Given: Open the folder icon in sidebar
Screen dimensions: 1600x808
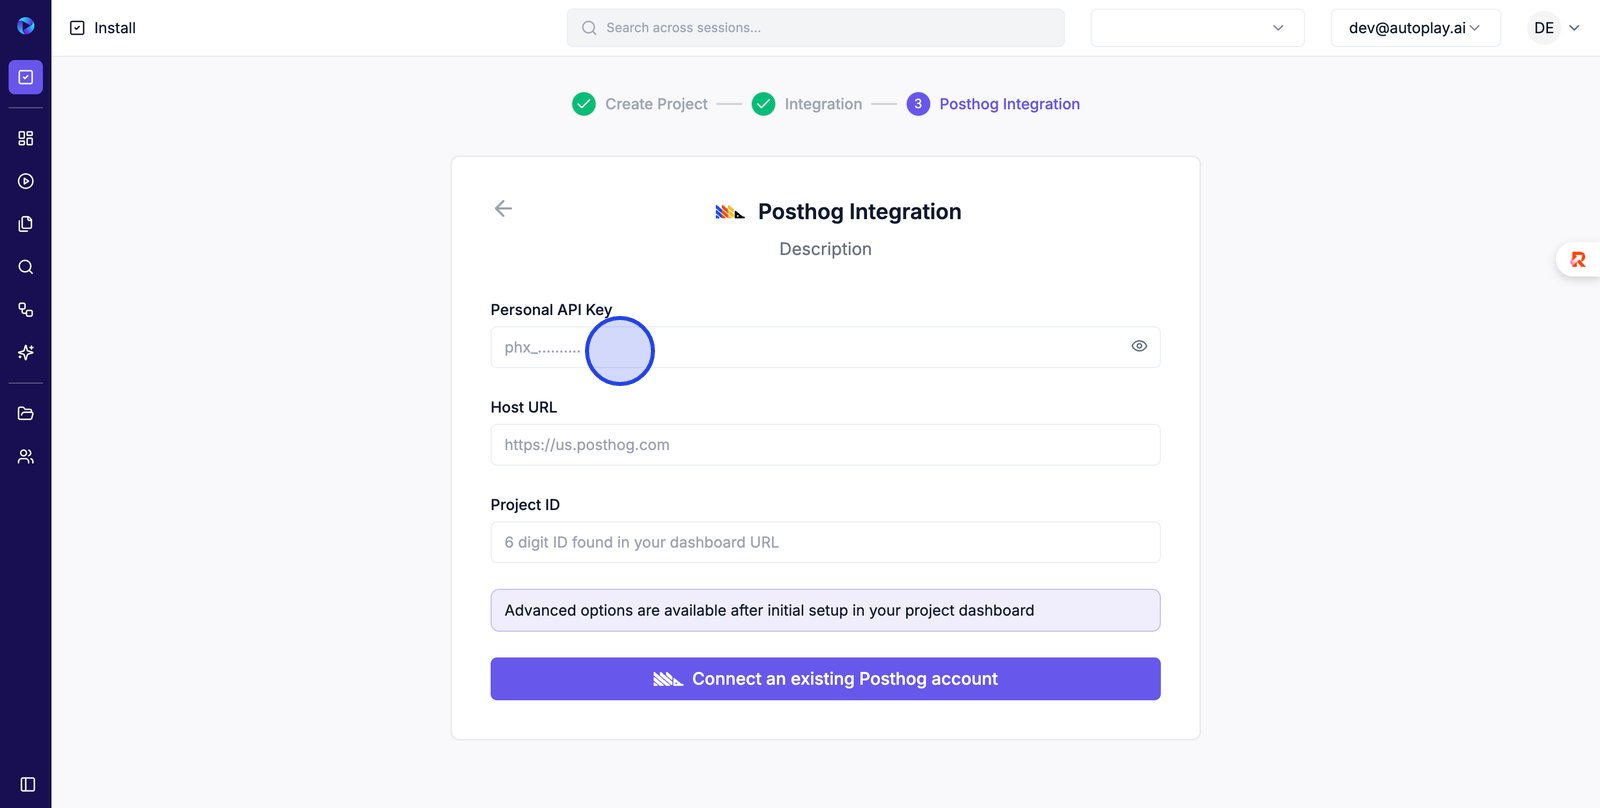Looking at the screenshot, I should (x=26, y=413).
